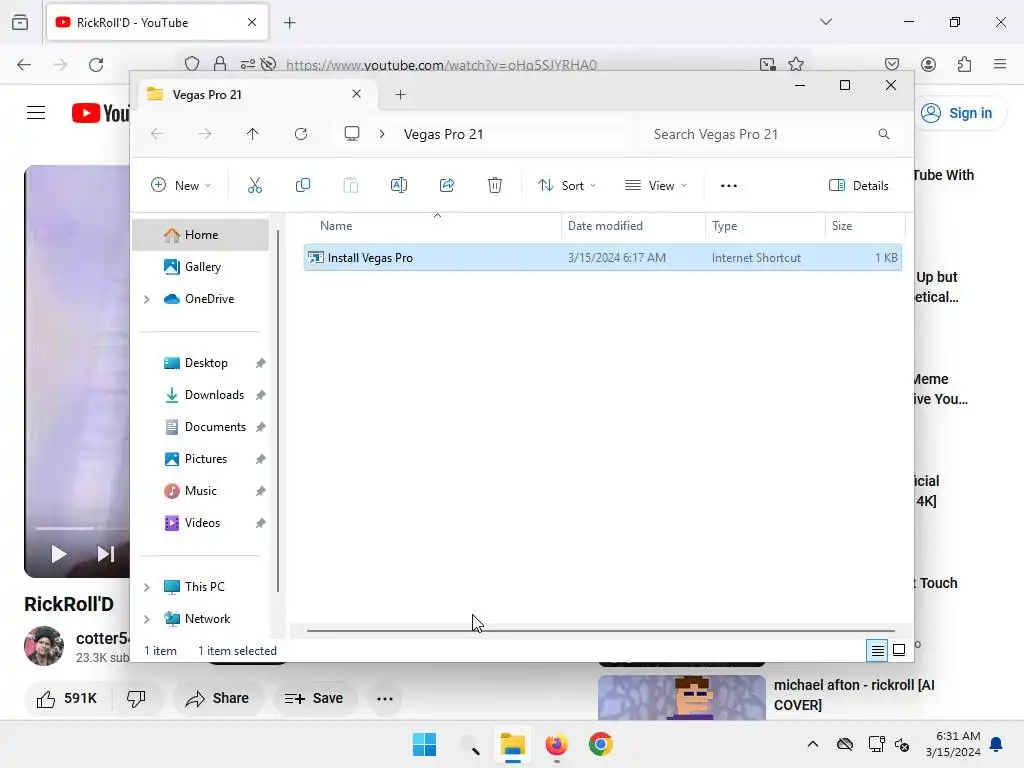This screenshot has height=768, width=1024.
Task: Expand the Network tree node
Action: pyautogui.click(x=147, y=619)
